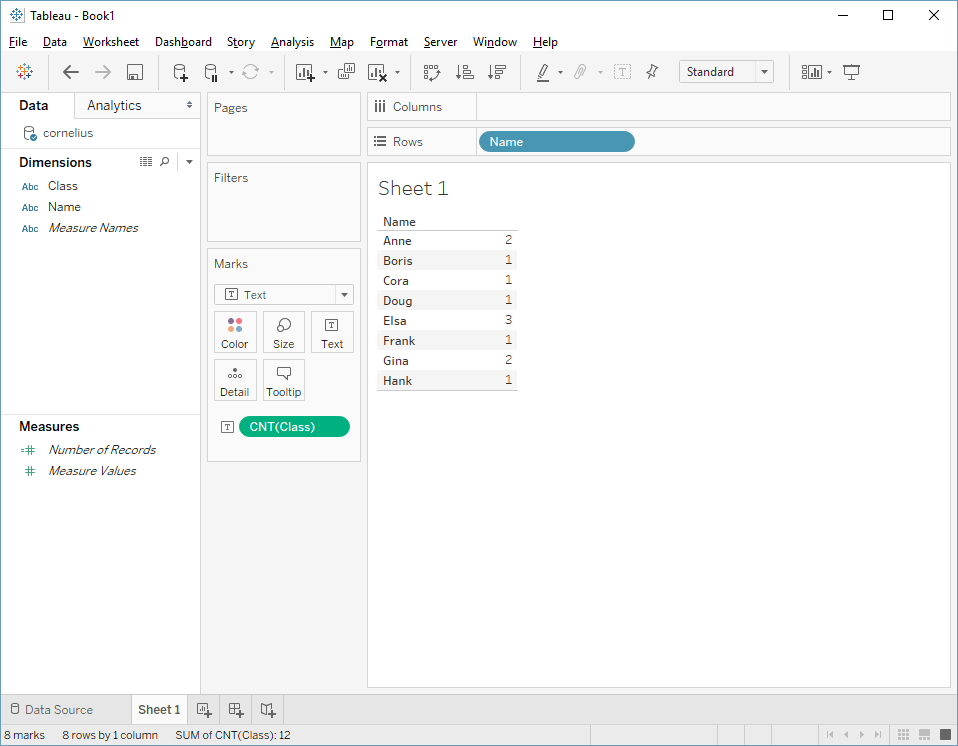Open the new worksheet dropdown arrow
The width and height of the screenshot is (958, 746).
click(x=325, y=72)
